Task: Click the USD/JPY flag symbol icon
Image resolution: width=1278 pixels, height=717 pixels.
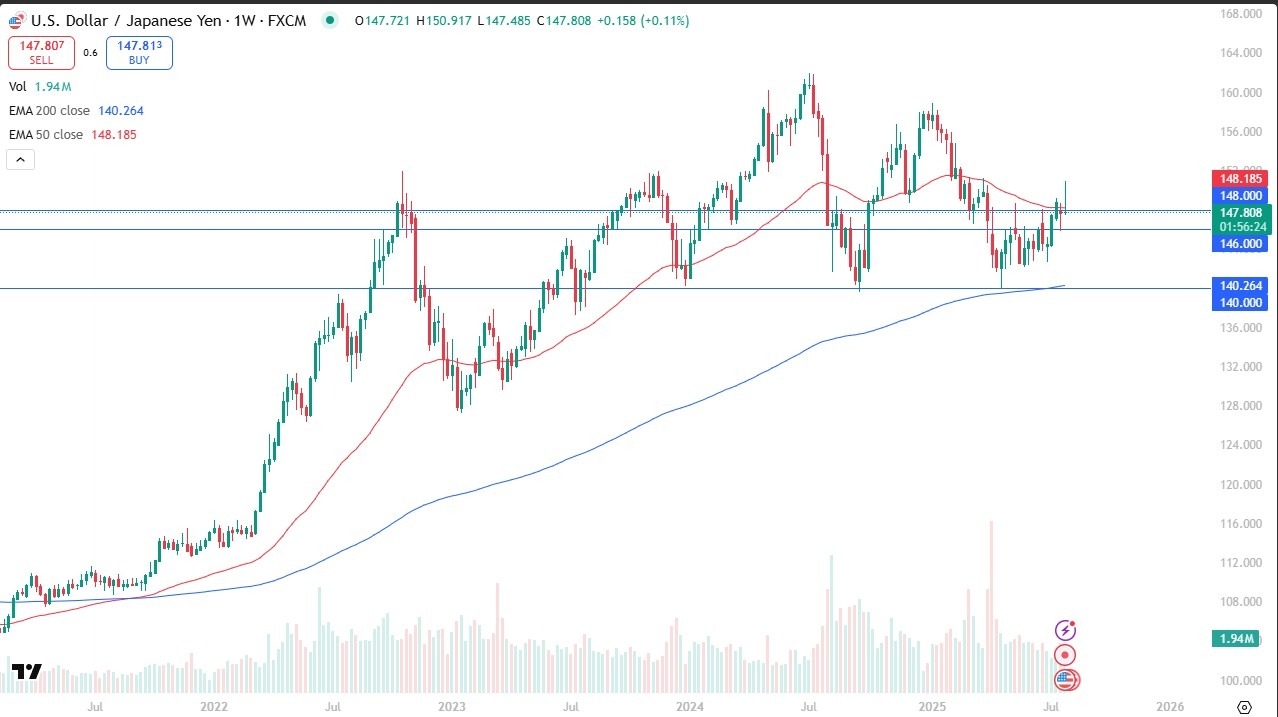Action: pos(16,20)
